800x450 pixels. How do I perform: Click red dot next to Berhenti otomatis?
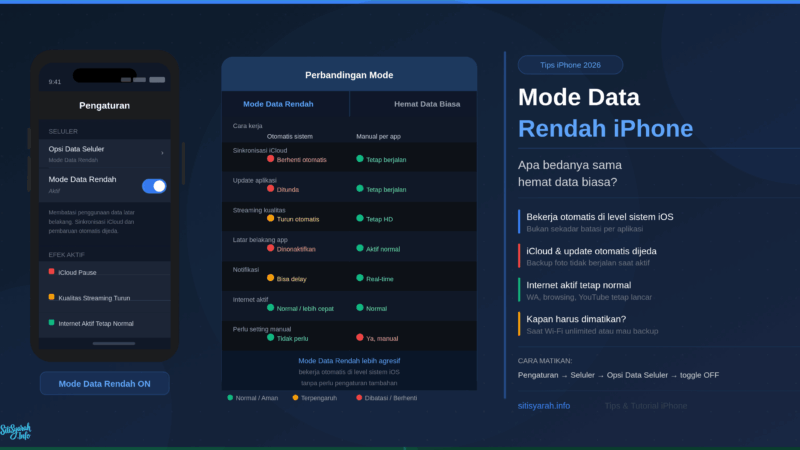tap(270, 159)
